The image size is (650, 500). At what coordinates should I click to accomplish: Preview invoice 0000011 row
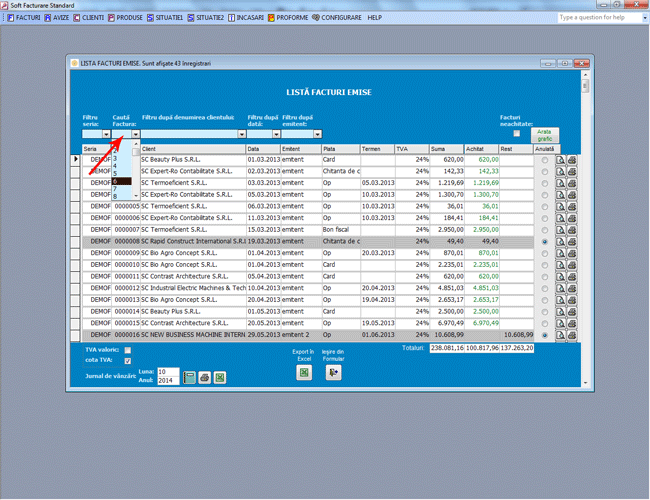point(560,277)
